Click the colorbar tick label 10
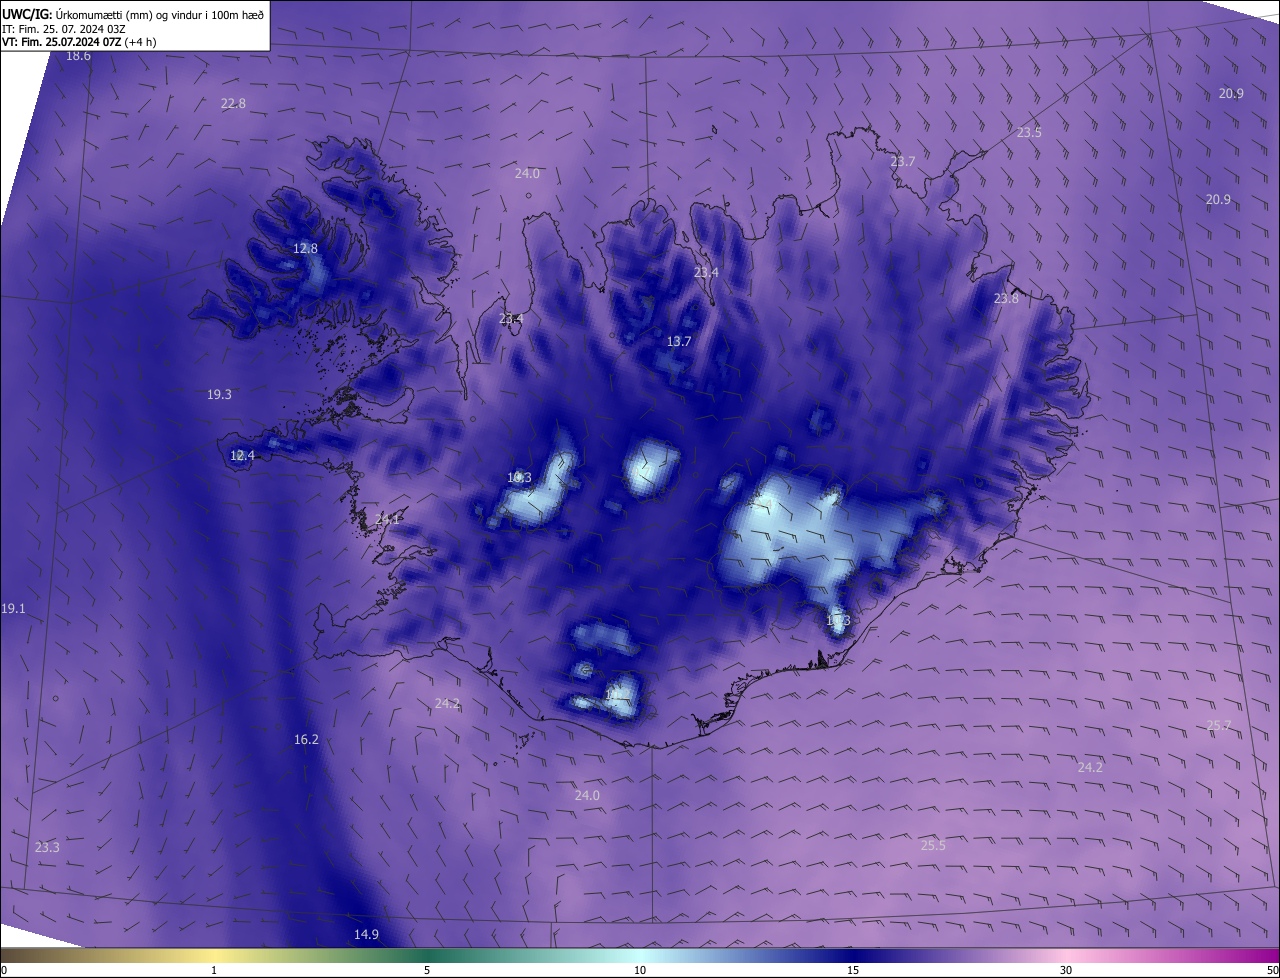Image resolution: width=1280 pixels, height=978 pixels. tap(640, 970)
